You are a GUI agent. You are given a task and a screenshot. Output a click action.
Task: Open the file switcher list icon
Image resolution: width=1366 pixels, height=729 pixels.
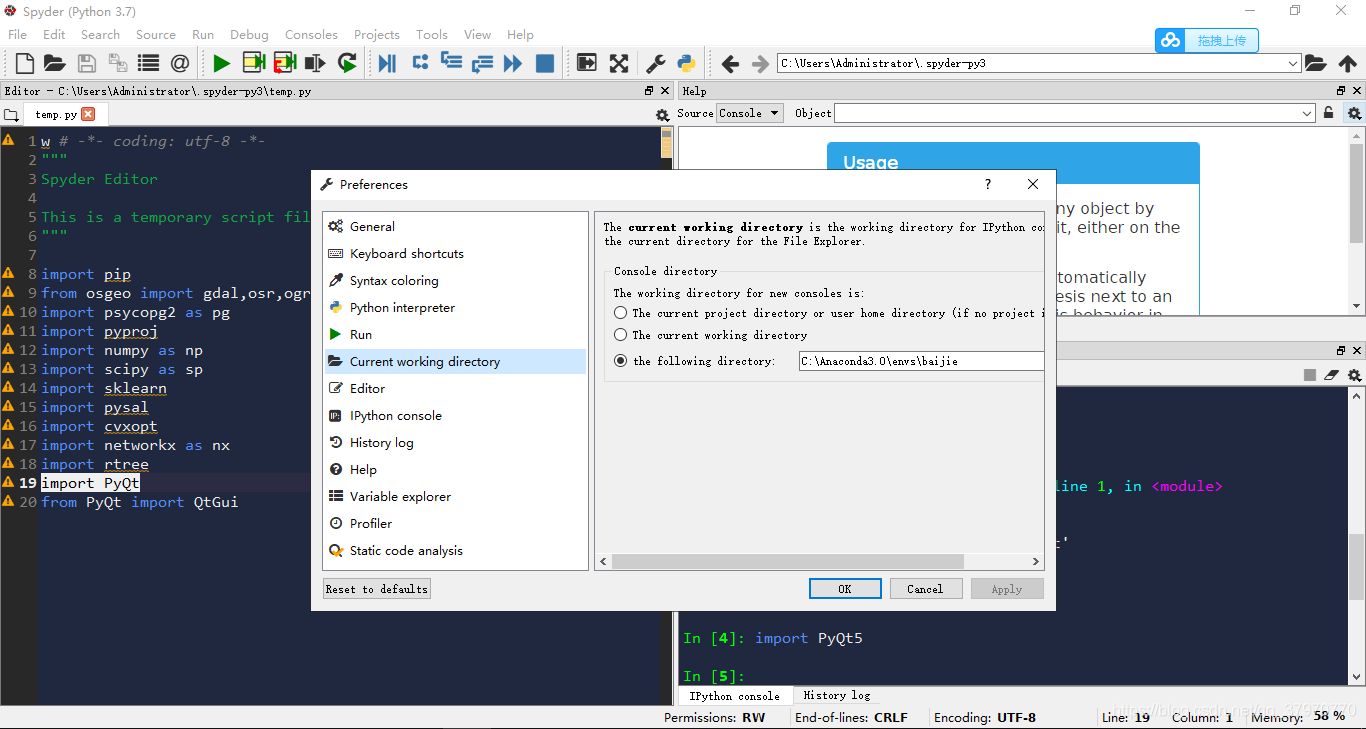[149, 63]
